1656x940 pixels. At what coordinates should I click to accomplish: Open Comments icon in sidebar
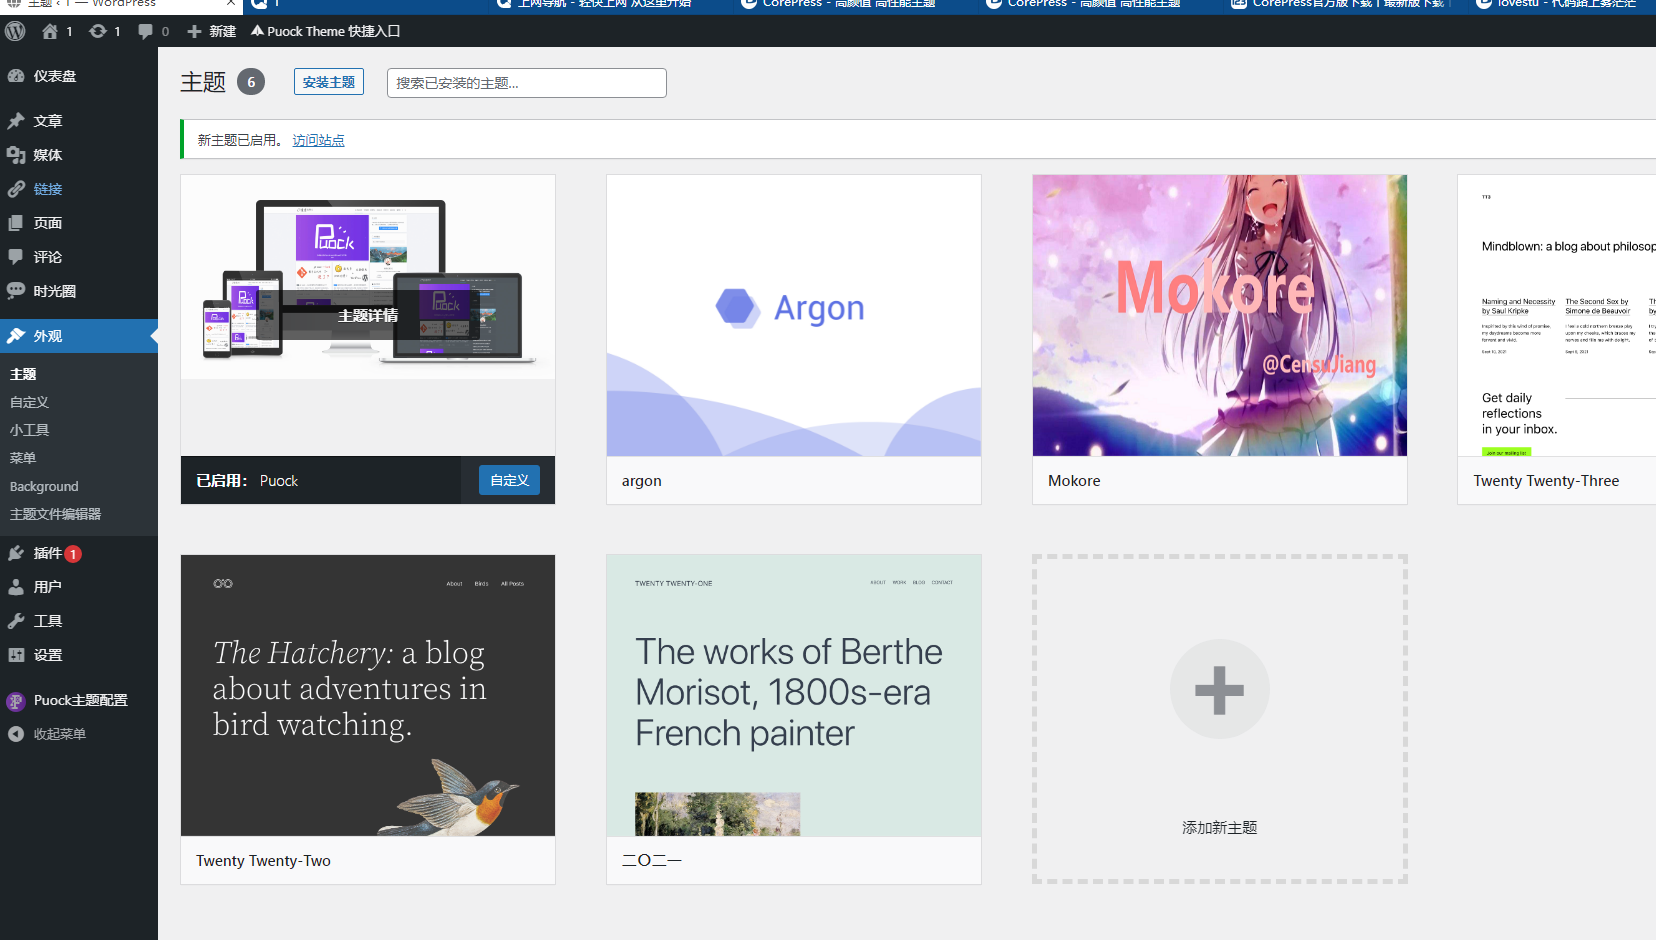(x=16, y=257)
